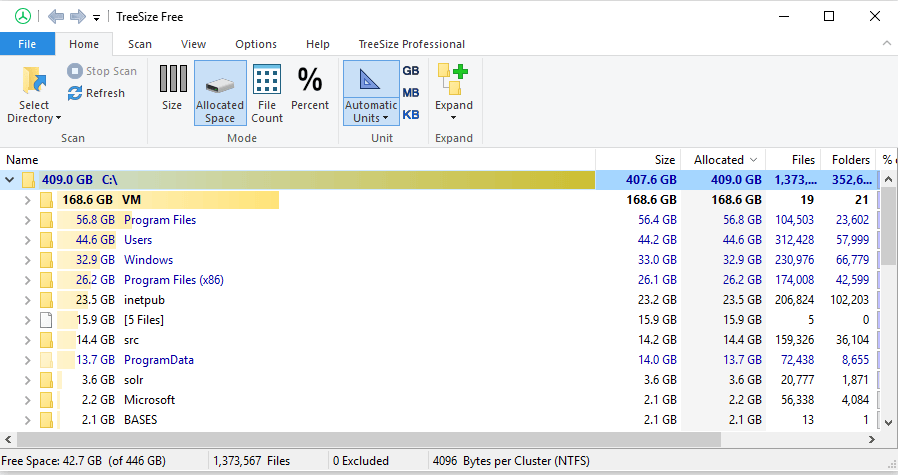Image resolution: width=898 pixels, height=475 pixels.
Task: Click the vertical scrollbar down arrow
Action: [888, 423]
